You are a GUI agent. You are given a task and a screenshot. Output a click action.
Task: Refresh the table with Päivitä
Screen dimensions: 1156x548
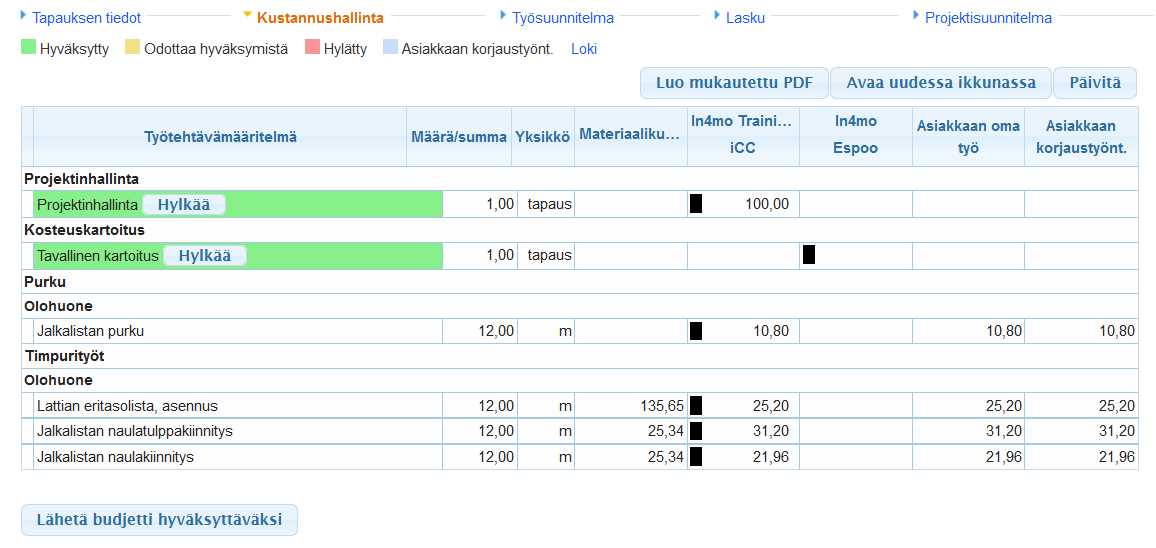[1094, 83]
